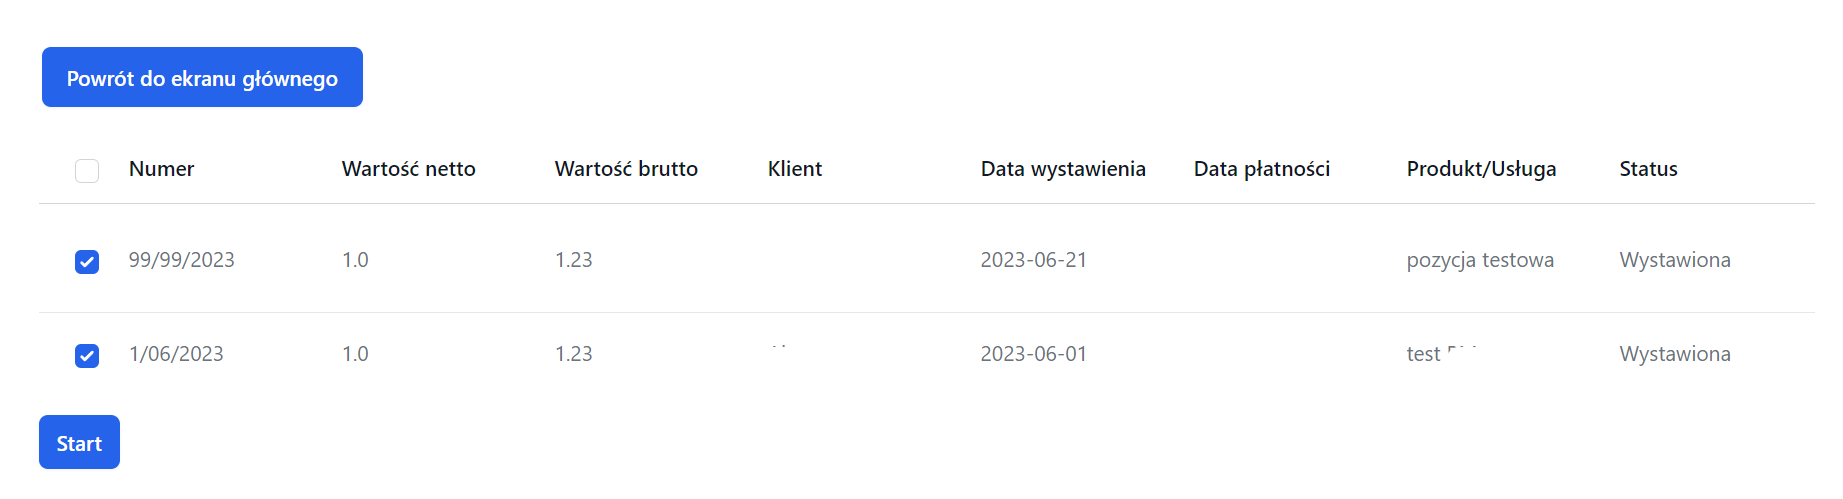Click Wystawiona status of invoice 99/99/2023
The width and height of the screenshot is (1843, 499).
click(x=1675, y=260)
